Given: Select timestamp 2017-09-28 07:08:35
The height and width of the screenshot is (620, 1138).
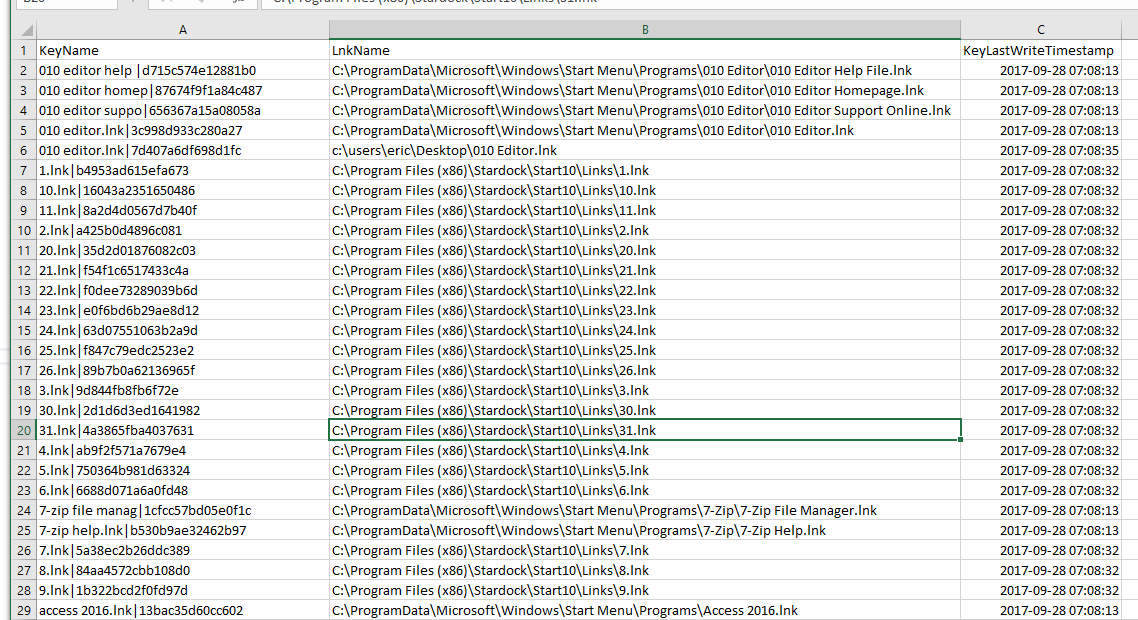Looking at the screenshot, I should 1041,150.
